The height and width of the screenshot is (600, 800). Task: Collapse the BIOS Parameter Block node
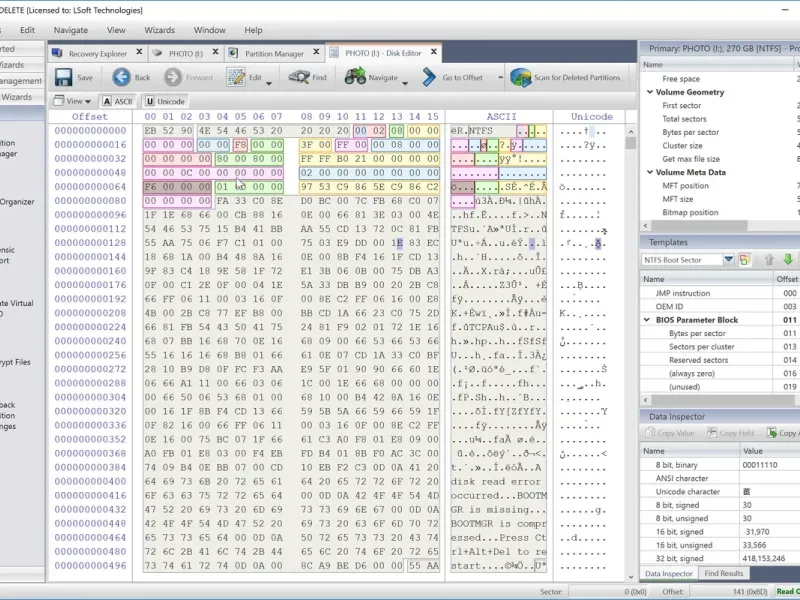point(648,320)
